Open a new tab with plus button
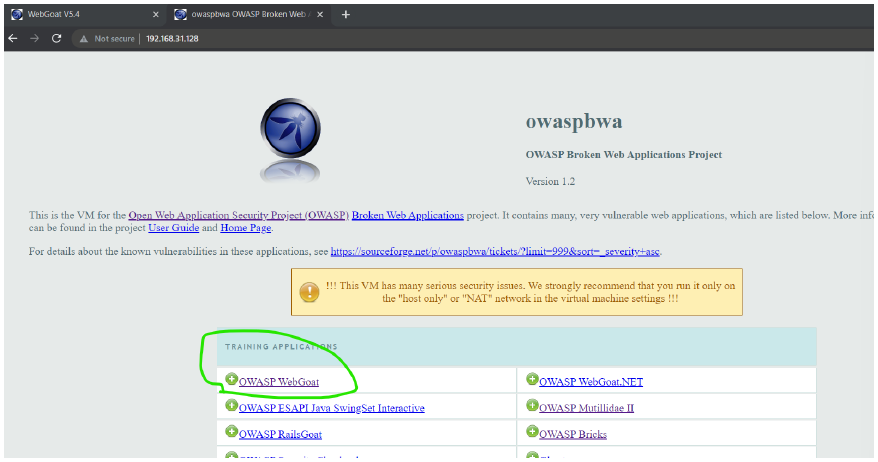The width and height of the screenshot is (878, 462). tap(345, 15)
